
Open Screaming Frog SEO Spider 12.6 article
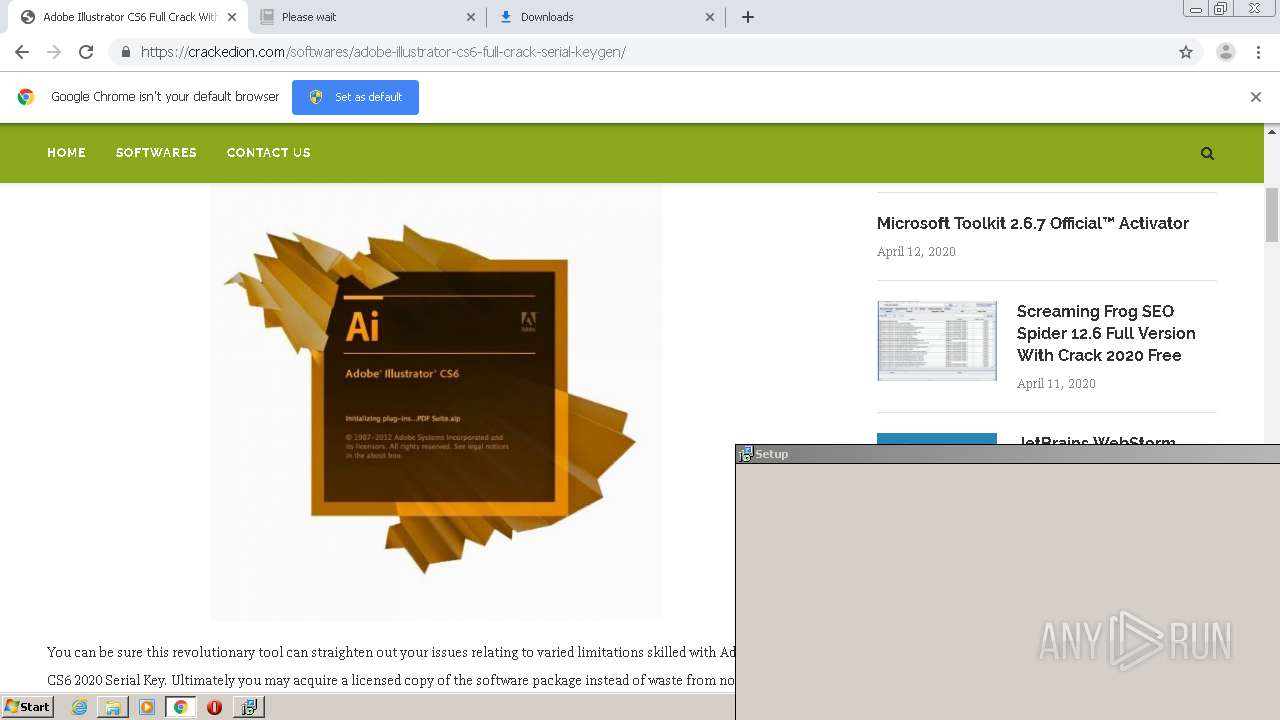(1106, 333)
